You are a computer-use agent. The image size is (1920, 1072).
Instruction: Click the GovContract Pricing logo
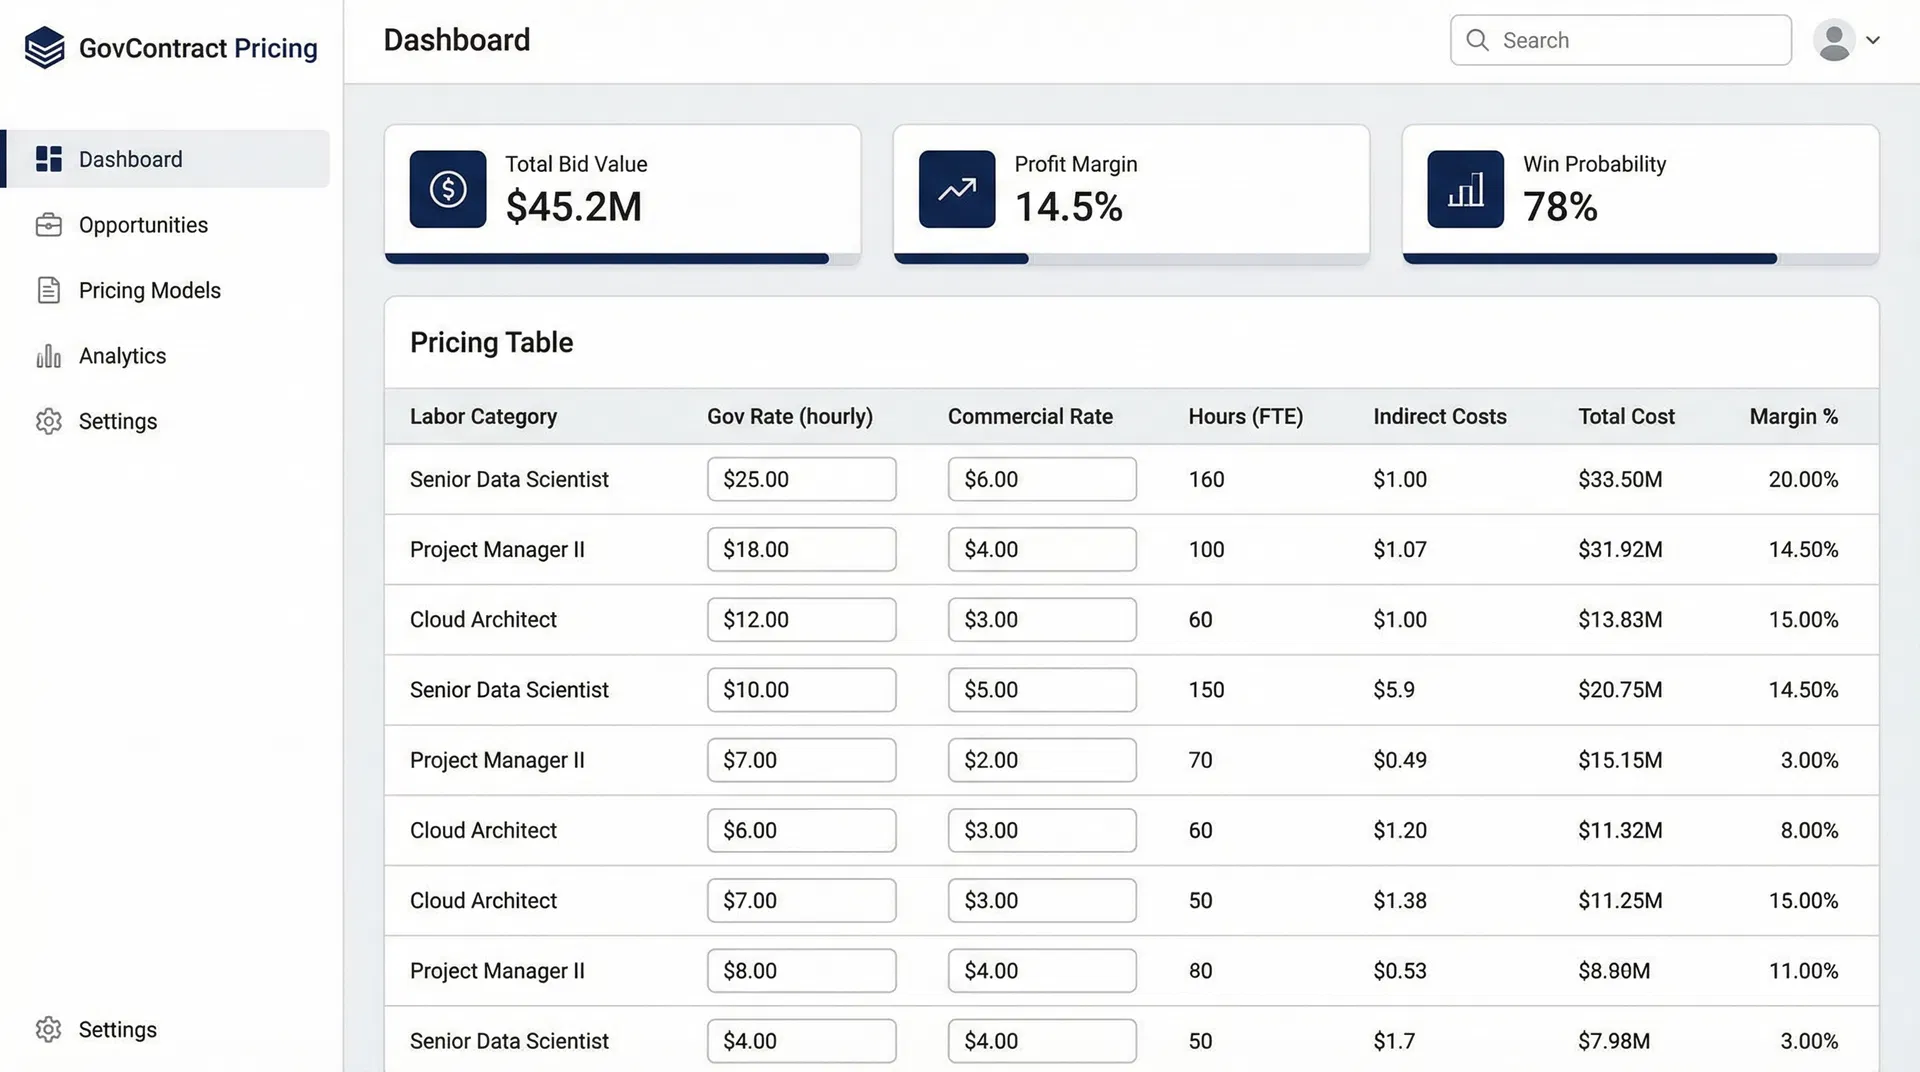[x=168, y=47]
